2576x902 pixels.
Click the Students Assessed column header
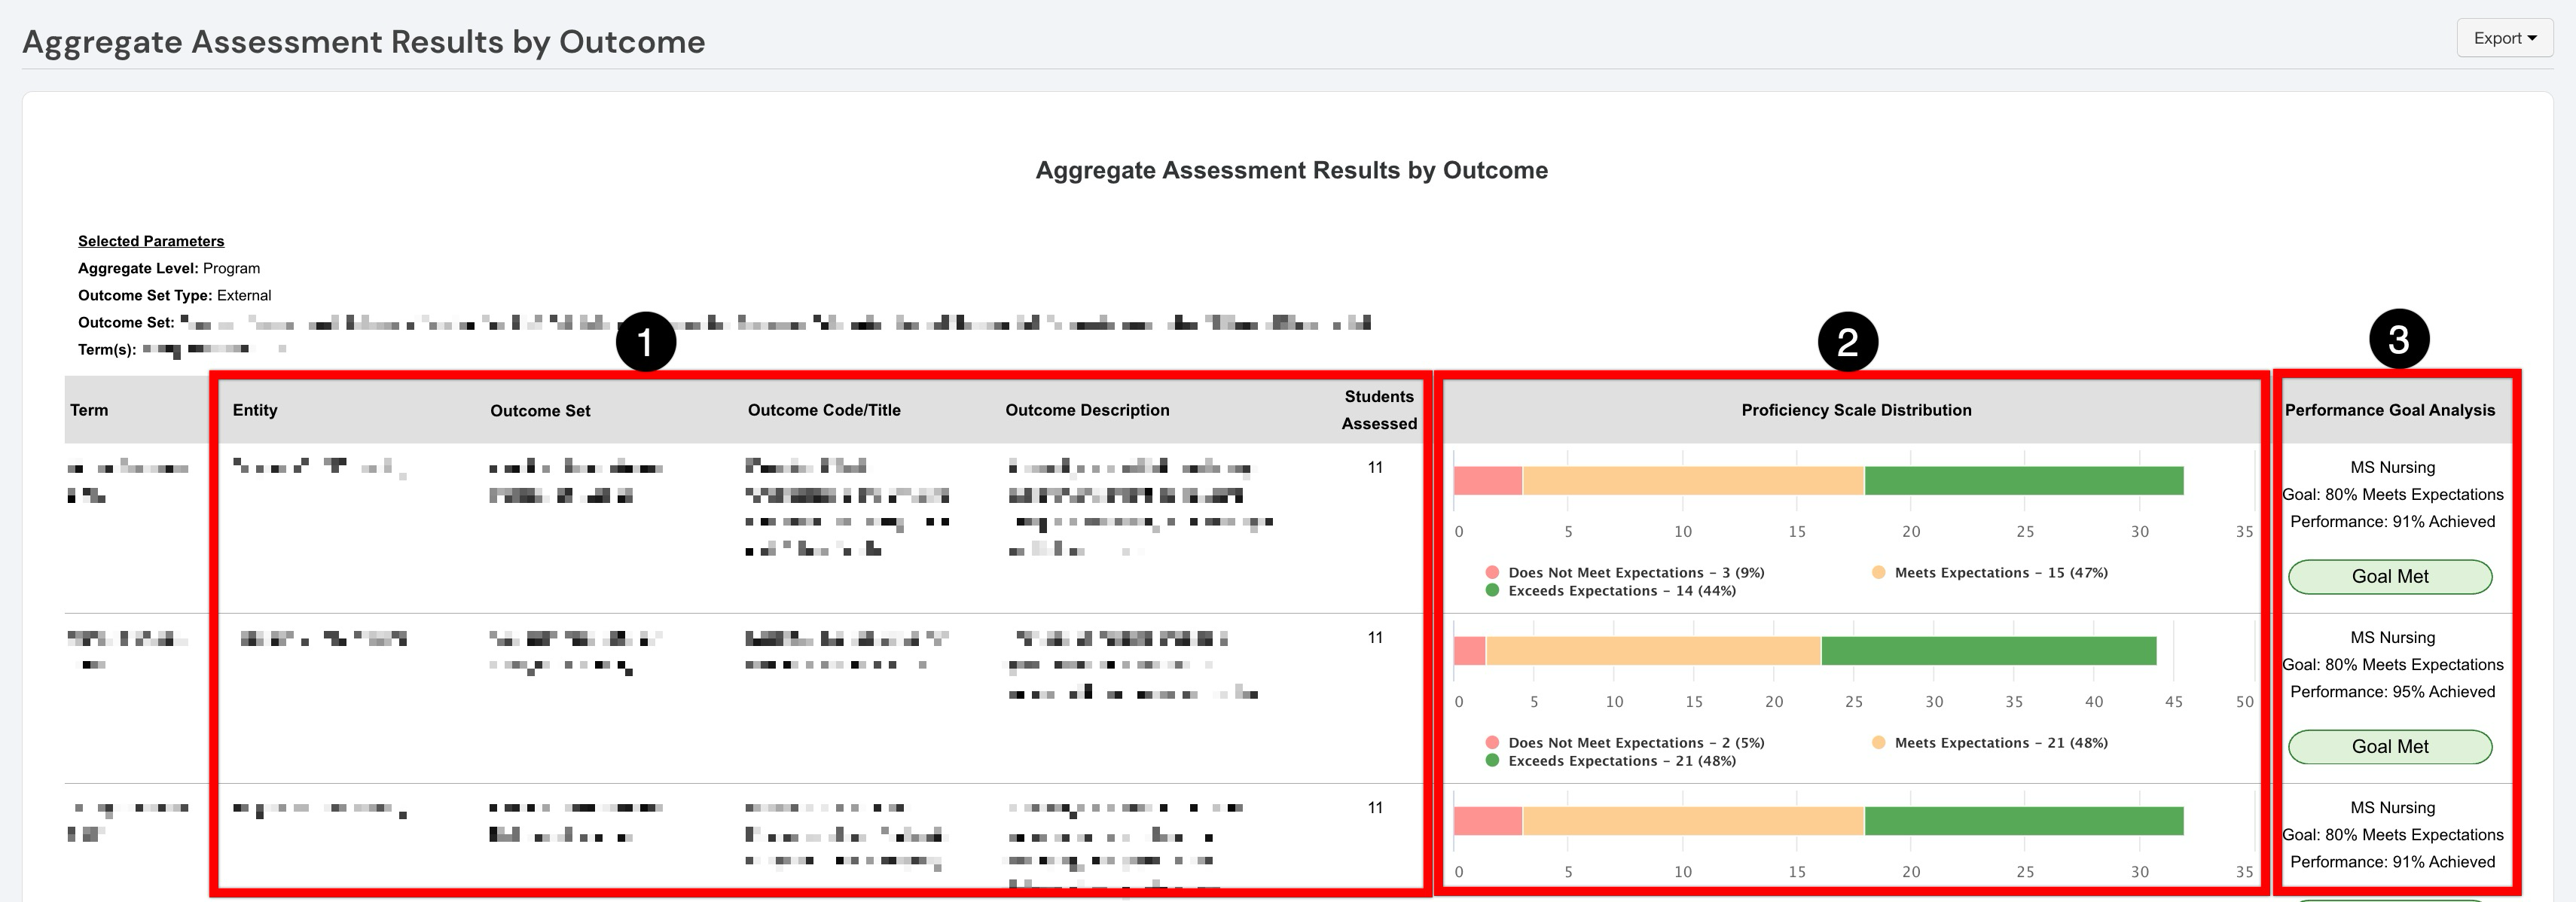pos(1379,410)
